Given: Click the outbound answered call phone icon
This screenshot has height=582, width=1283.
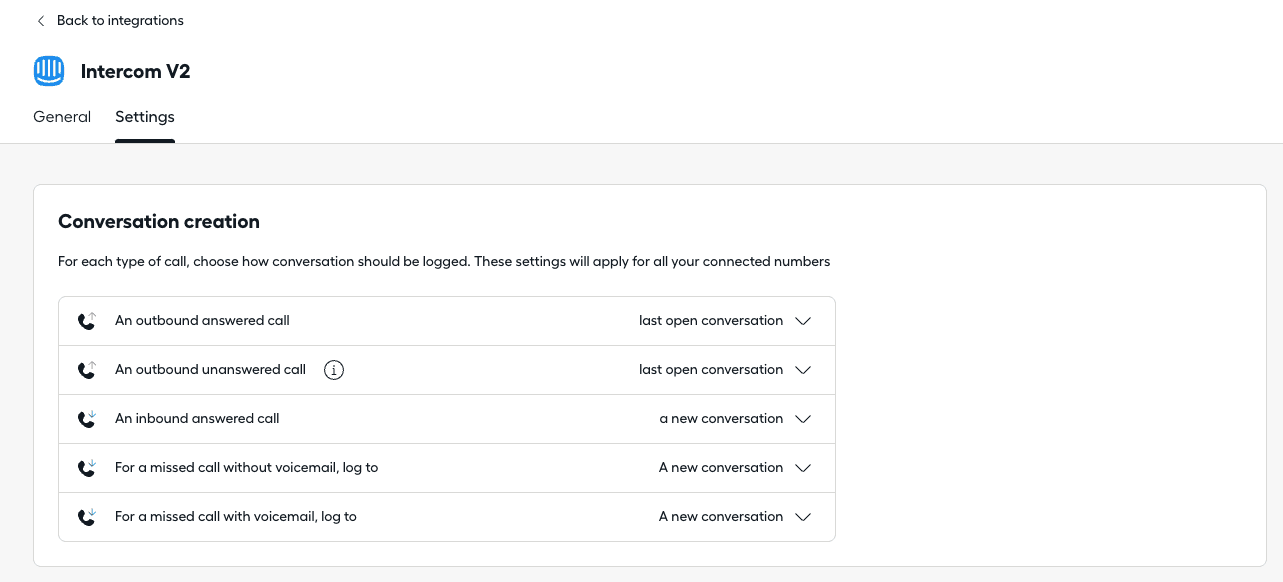Looking at the screenshot, I should pyautogui.click(x=87, y=321).
